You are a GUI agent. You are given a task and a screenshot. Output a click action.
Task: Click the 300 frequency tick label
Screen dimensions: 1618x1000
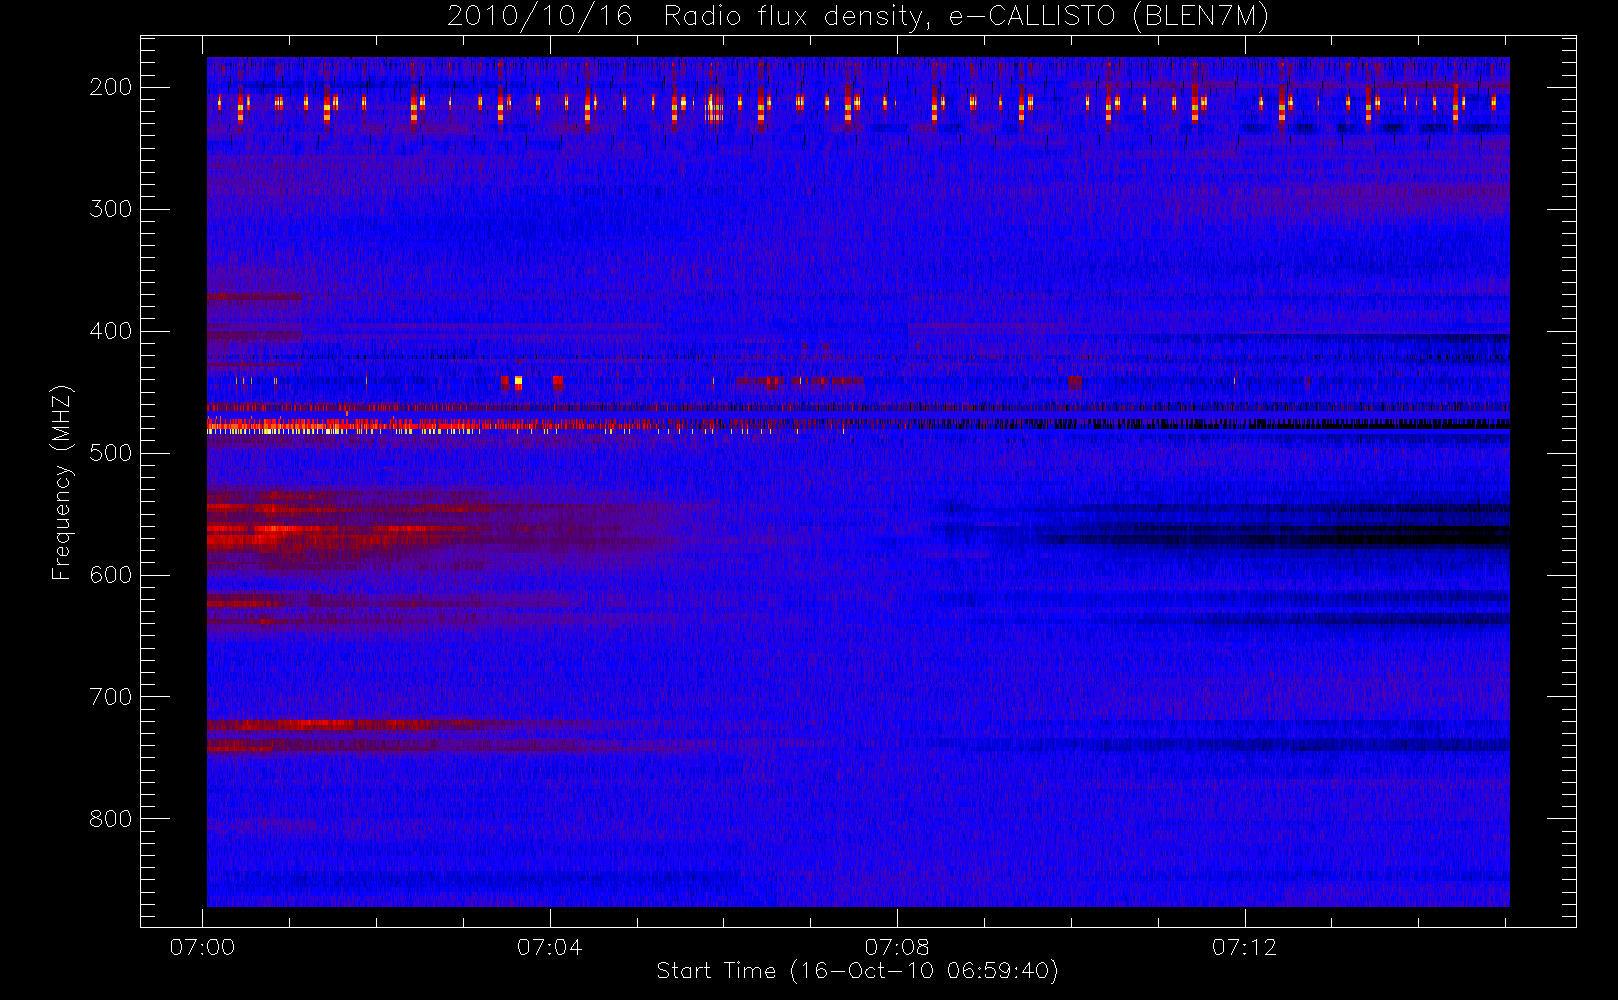[110, 209]
